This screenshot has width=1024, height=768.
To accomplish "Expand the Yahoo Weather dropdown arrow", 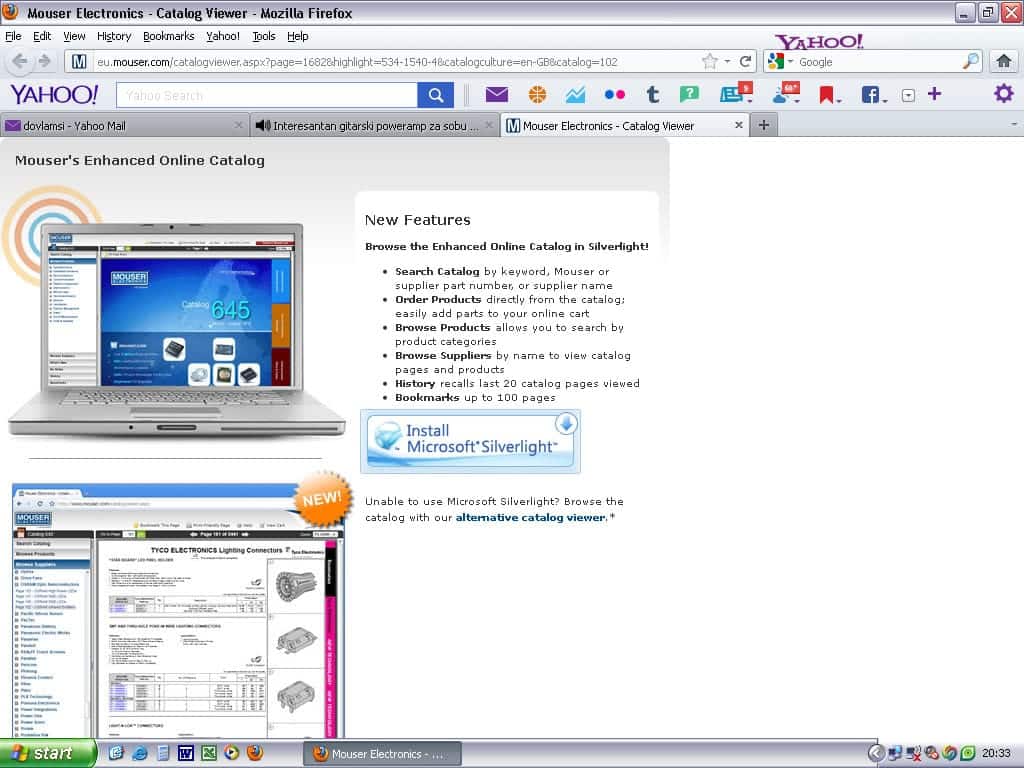I will pyautogui.click(x=798, y=101).
